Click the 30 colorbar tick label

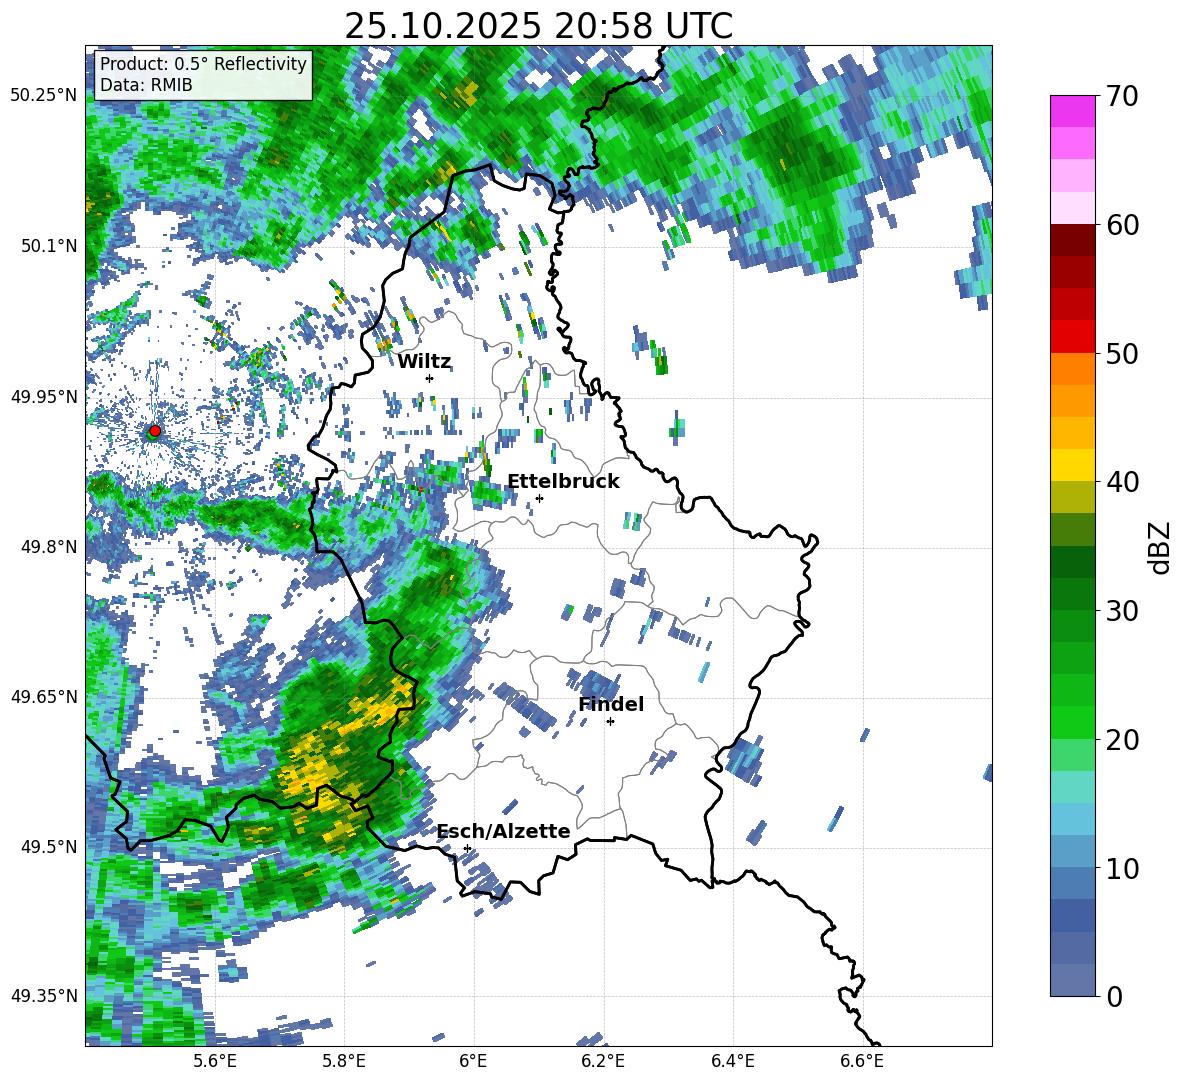pyautogui.click(x=1121, y=610)
